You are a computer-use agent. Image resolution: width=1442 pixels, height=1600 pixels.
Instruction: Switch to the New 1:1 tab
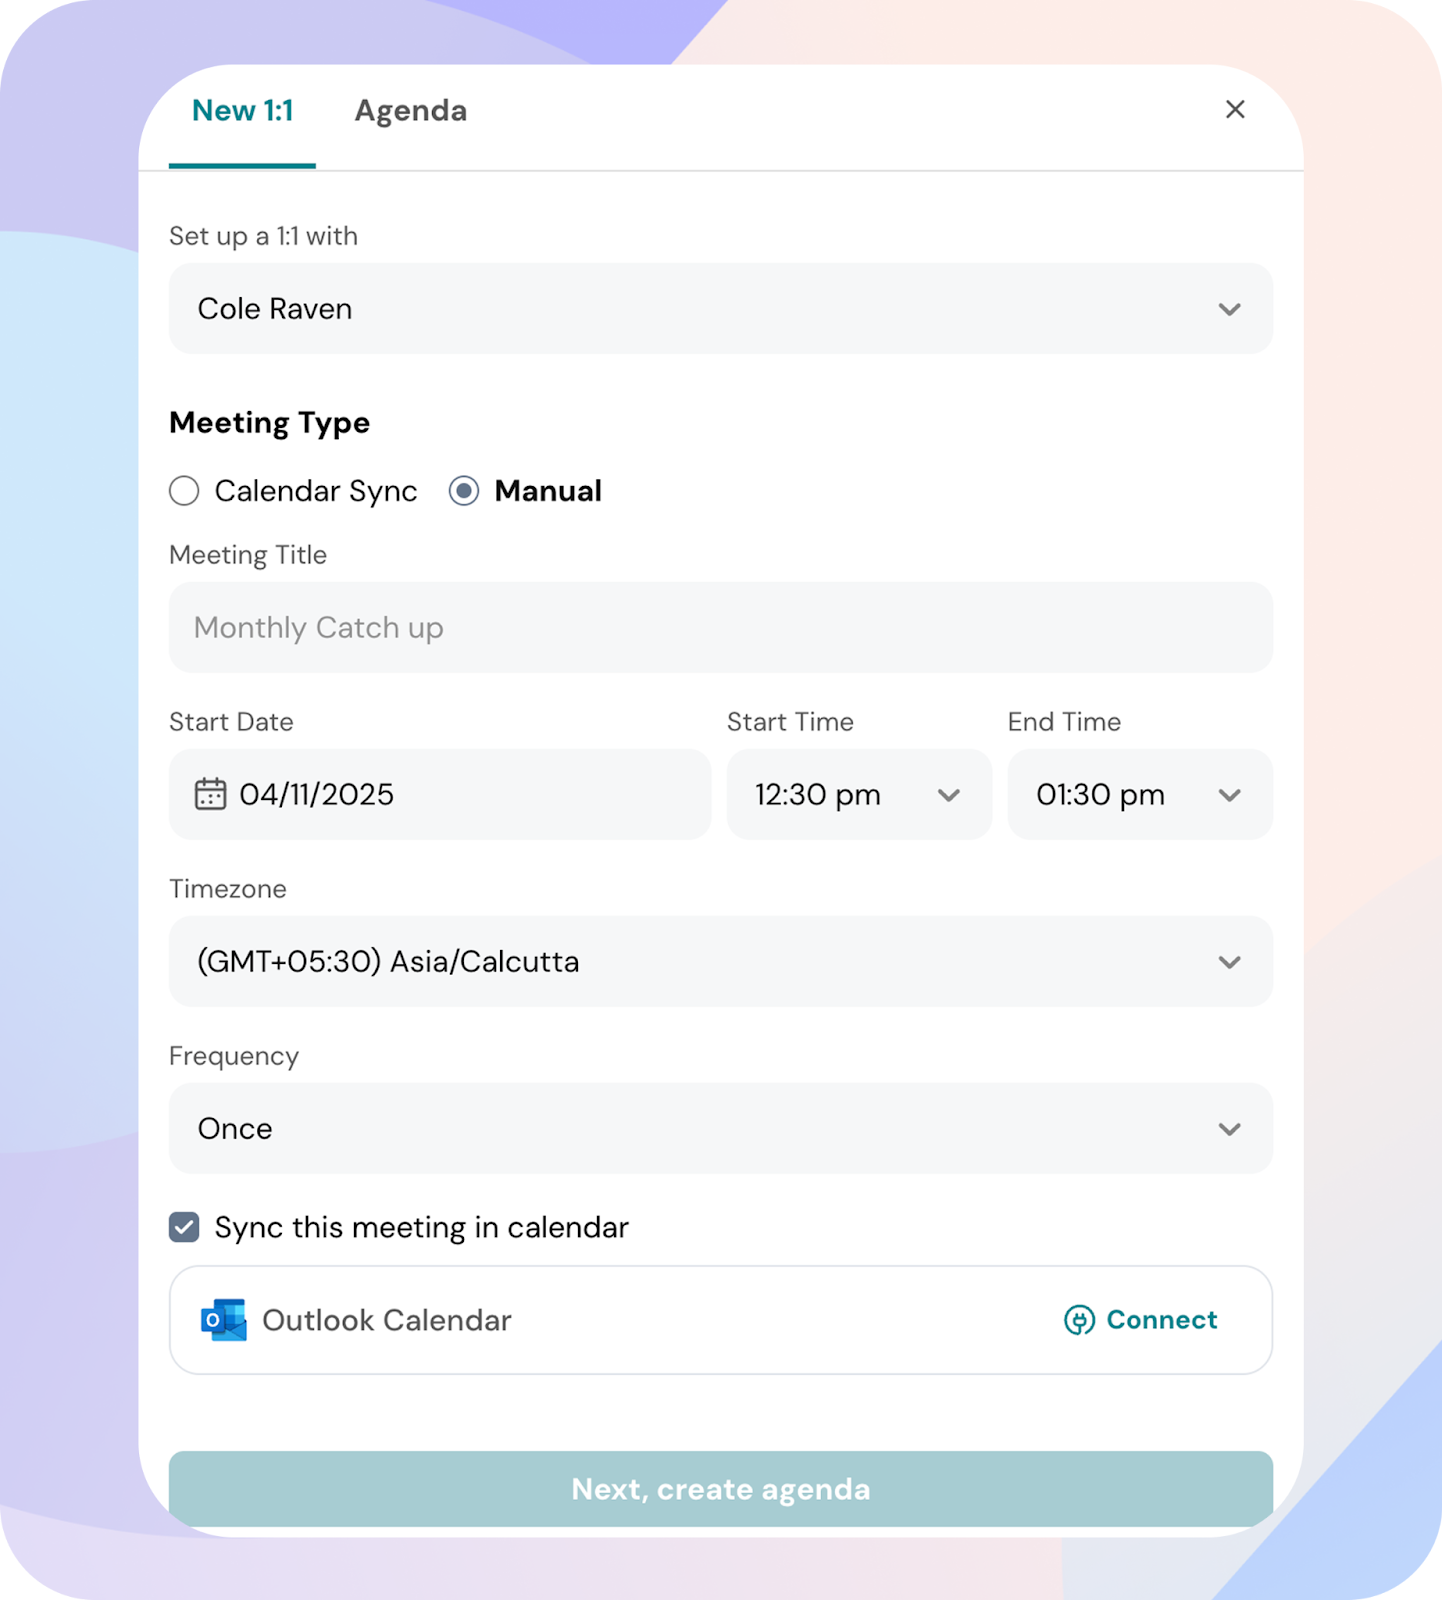pos(242,111)
